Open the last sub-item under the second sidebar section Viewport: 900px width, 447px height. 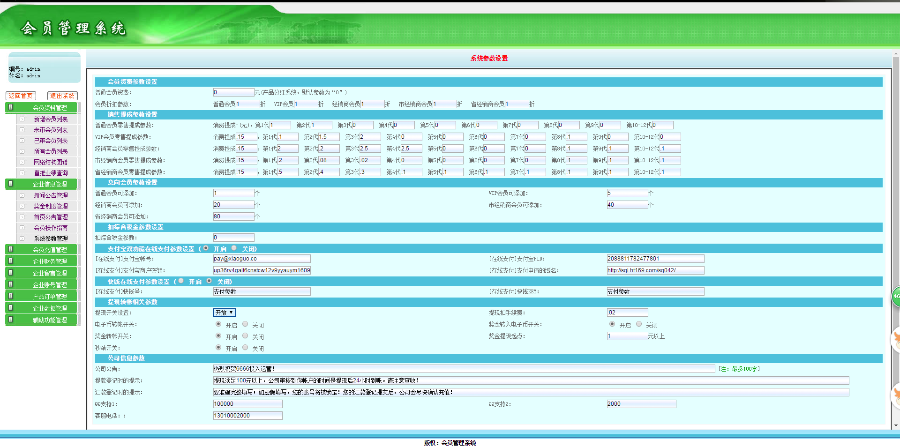click(x=50, y=238)
